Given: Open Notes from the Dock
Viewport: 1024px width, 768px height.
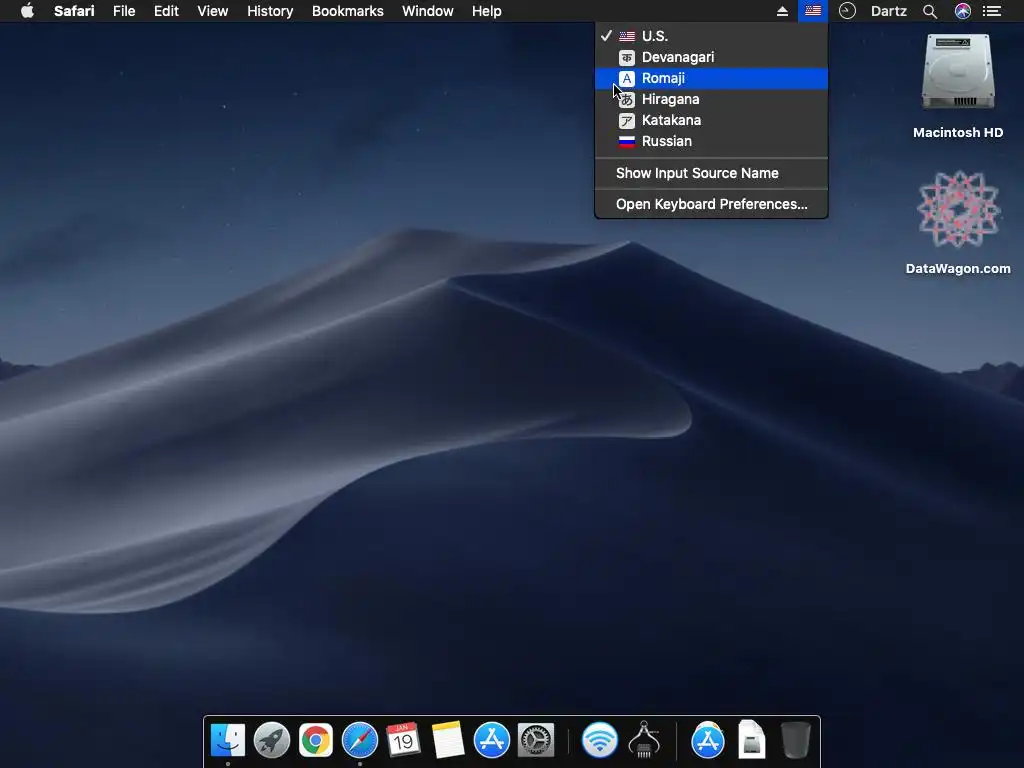Looking at the screenshot, I should tap(448, 740).
